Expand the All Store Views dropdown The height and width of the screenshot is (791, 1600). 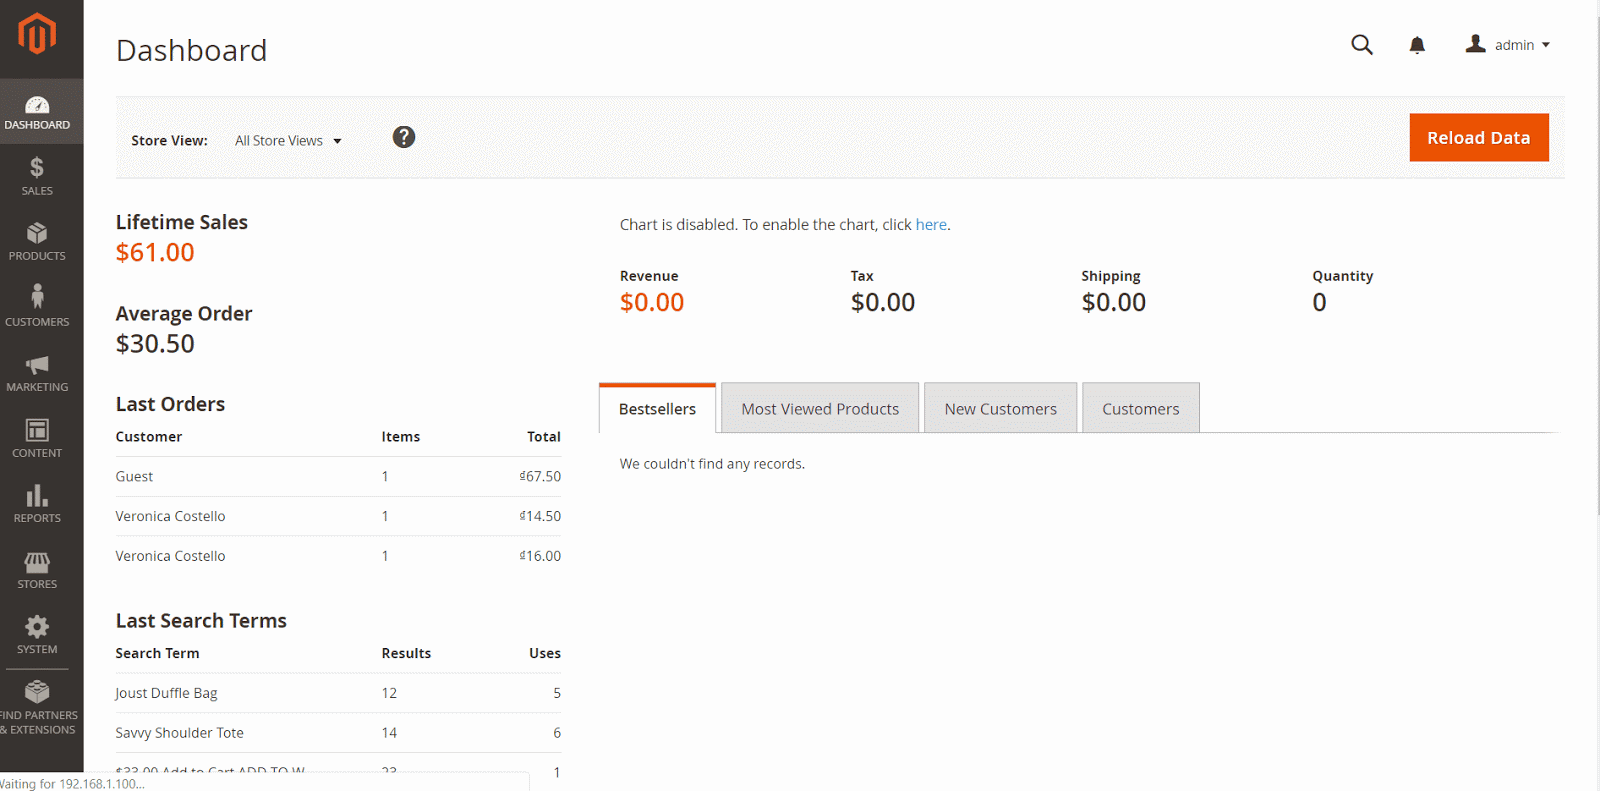click(288, 141)
